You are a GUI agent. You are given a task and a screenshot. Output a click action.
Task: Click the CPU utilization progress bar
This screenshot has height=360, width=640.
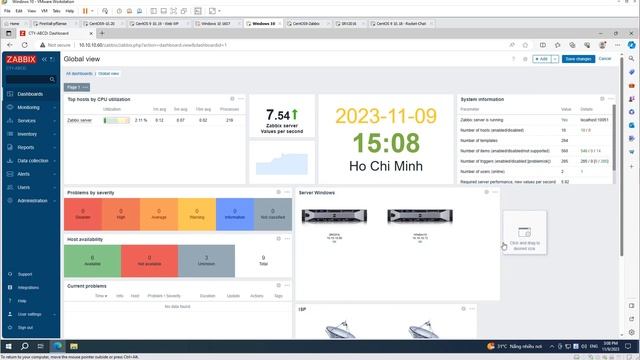[x=117, y=120]
